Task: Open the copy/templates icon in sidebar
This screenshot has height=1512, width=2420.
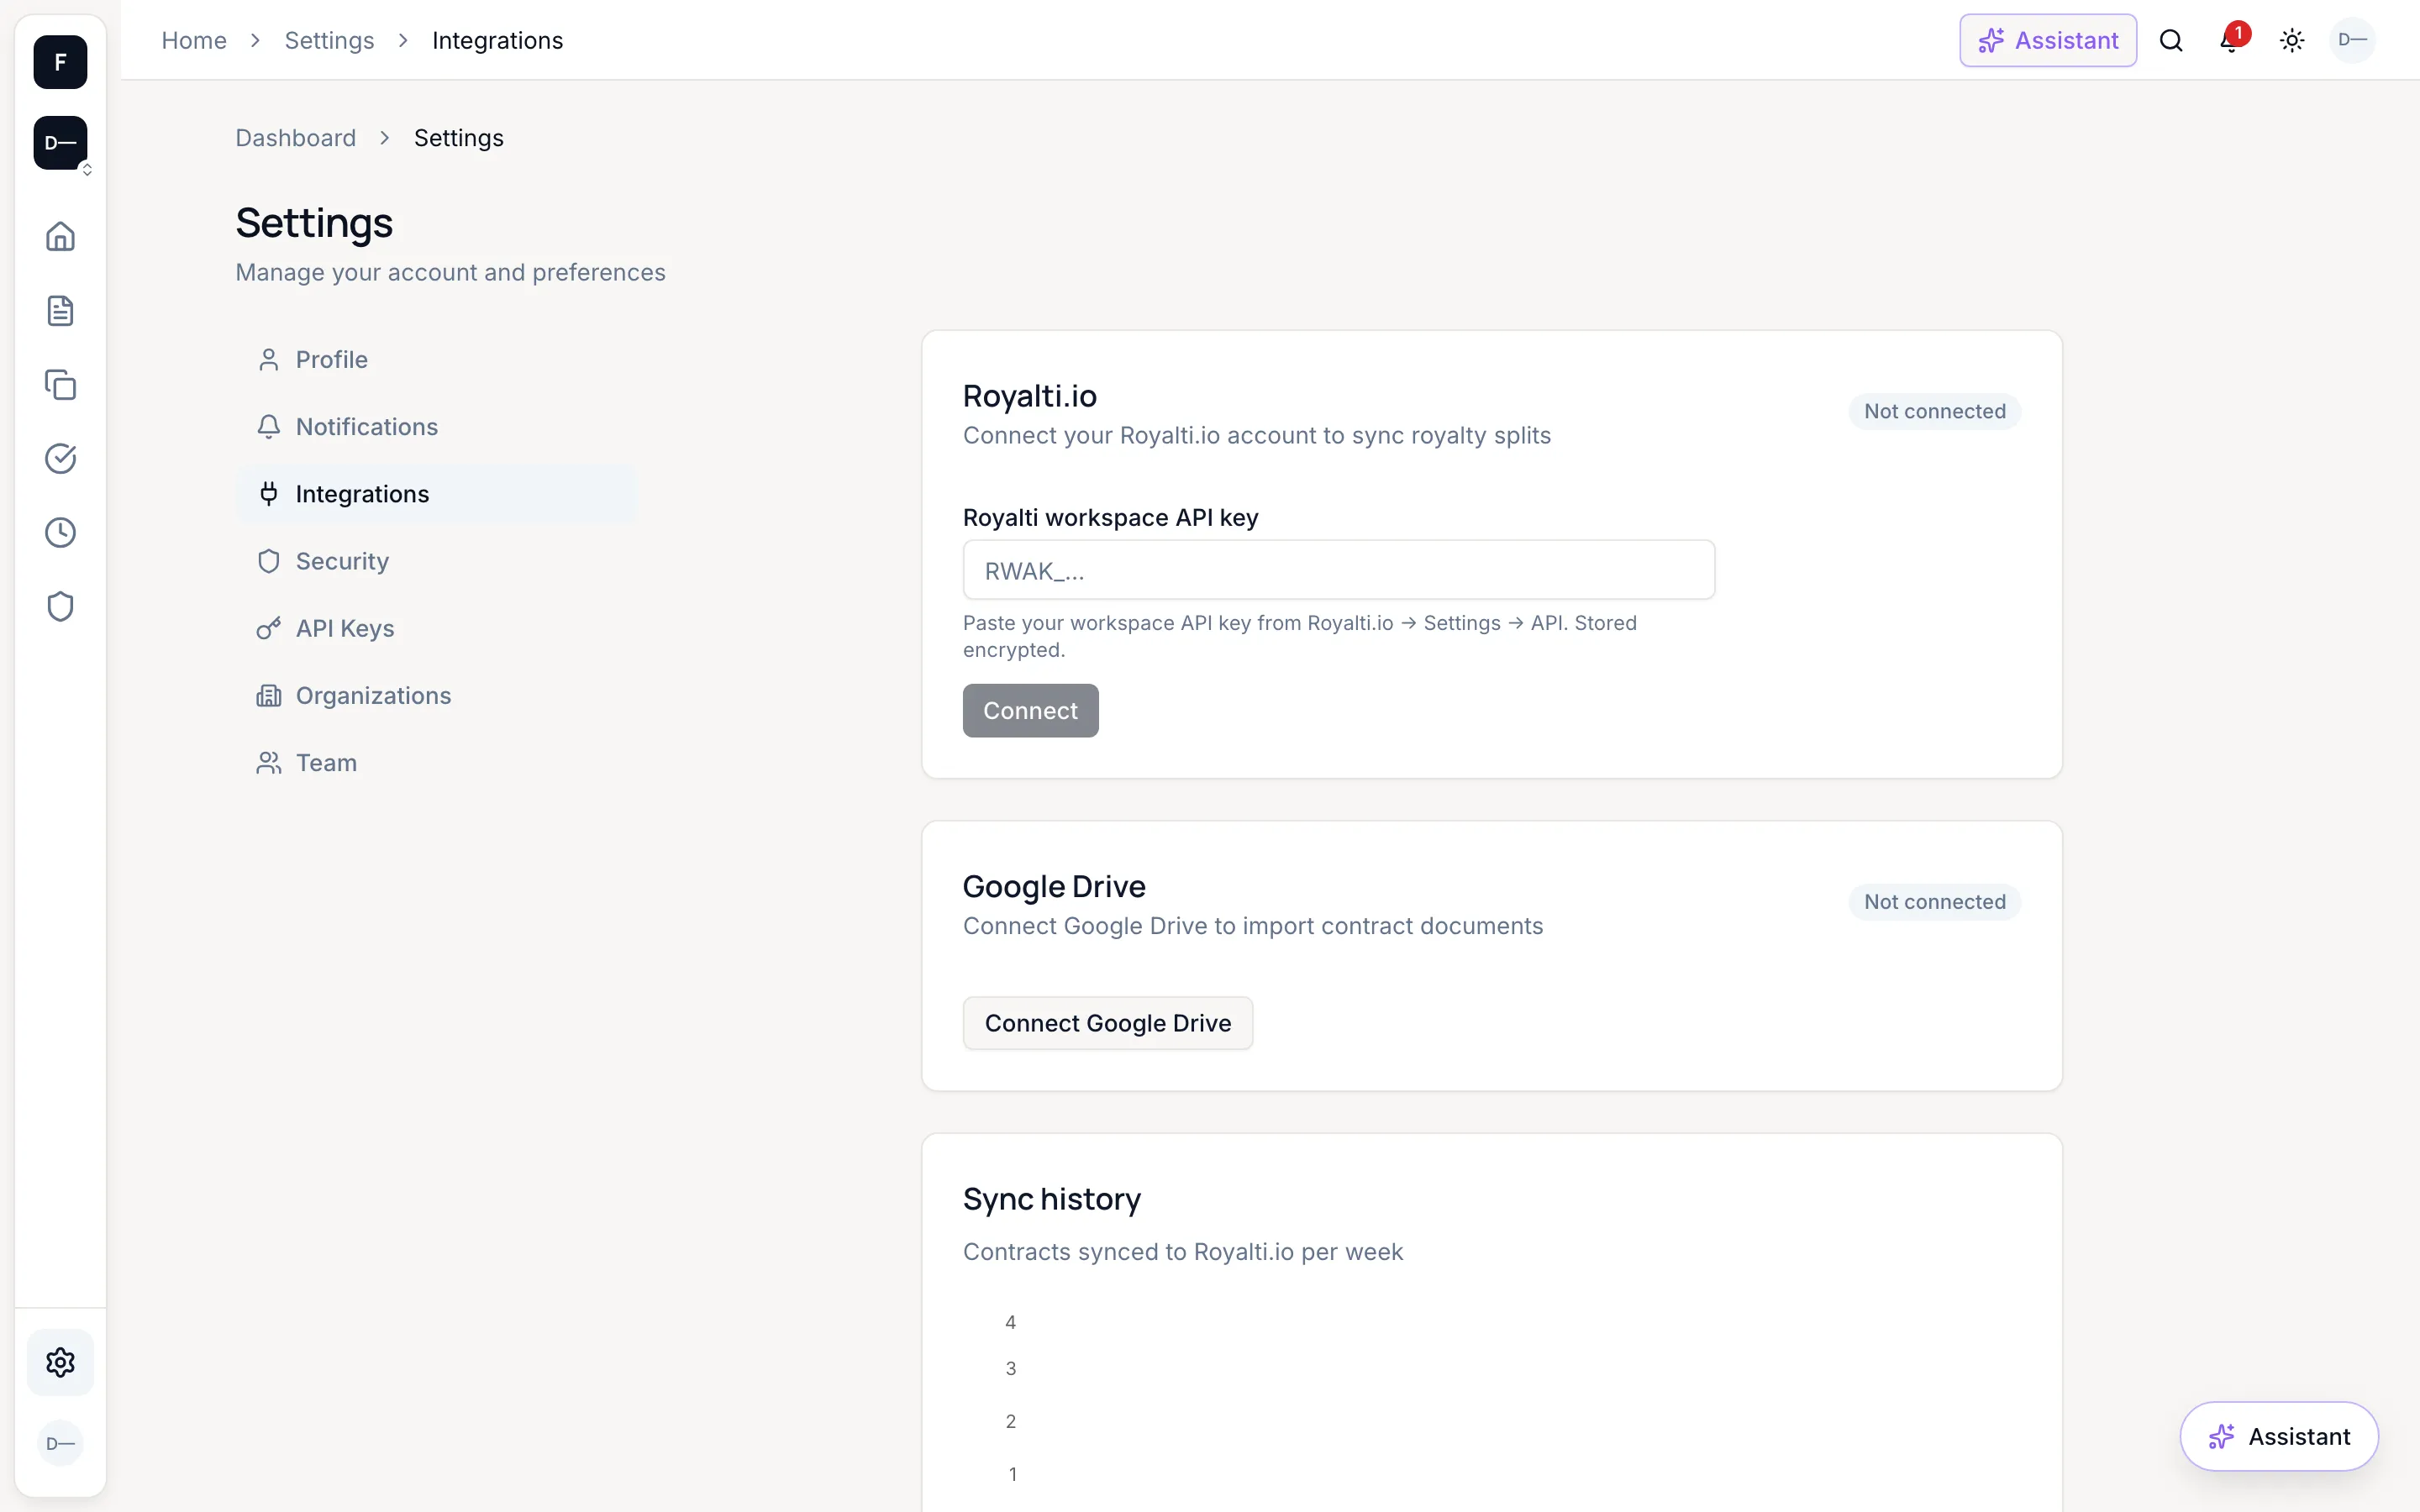Action: (60, 384)
